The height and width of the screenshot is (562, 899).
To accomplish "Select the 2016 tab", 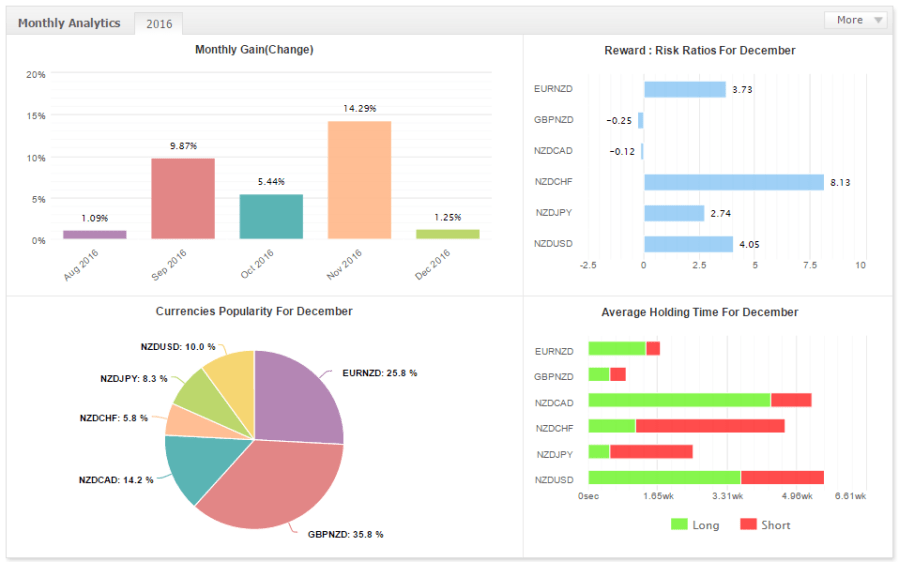I will pyautogui.click(x=158, y=24).
